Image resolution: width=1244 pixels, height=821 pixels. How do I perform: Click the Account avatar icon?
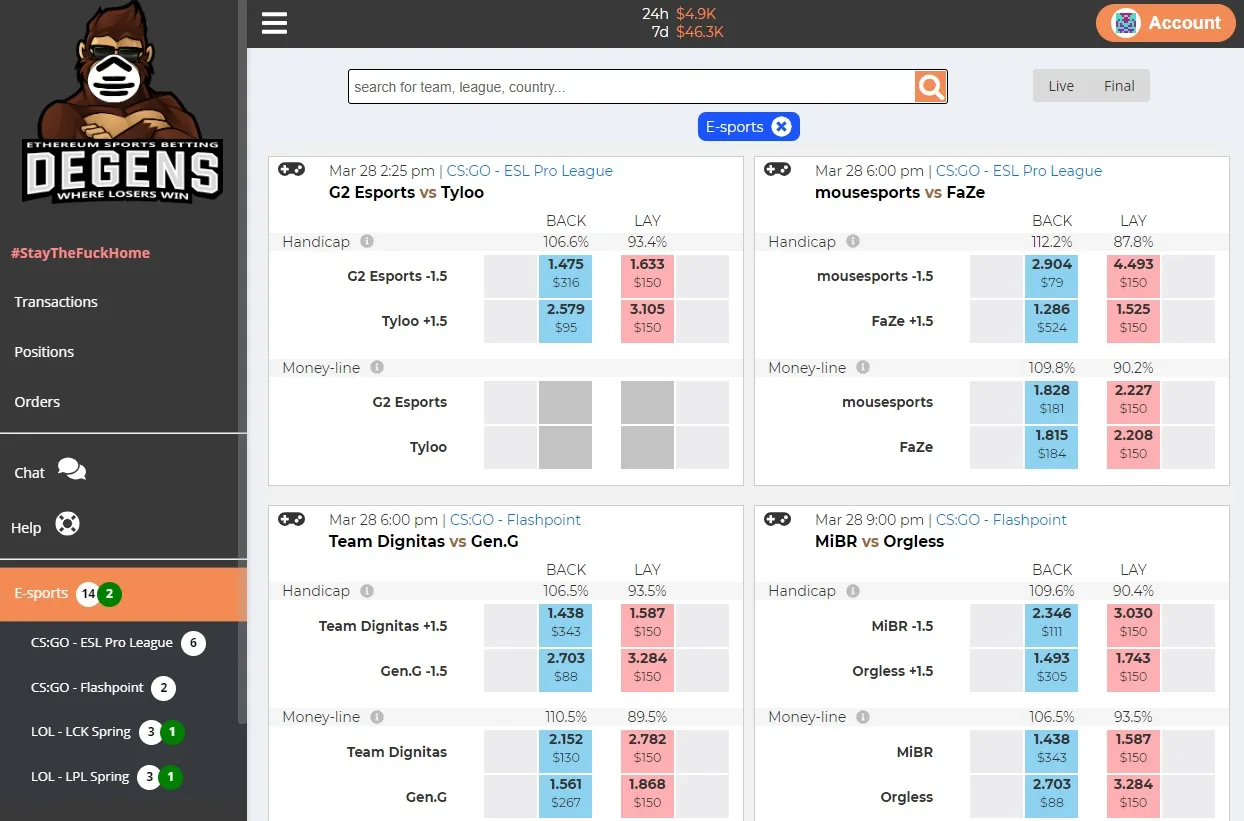[x=1126, y=23]
